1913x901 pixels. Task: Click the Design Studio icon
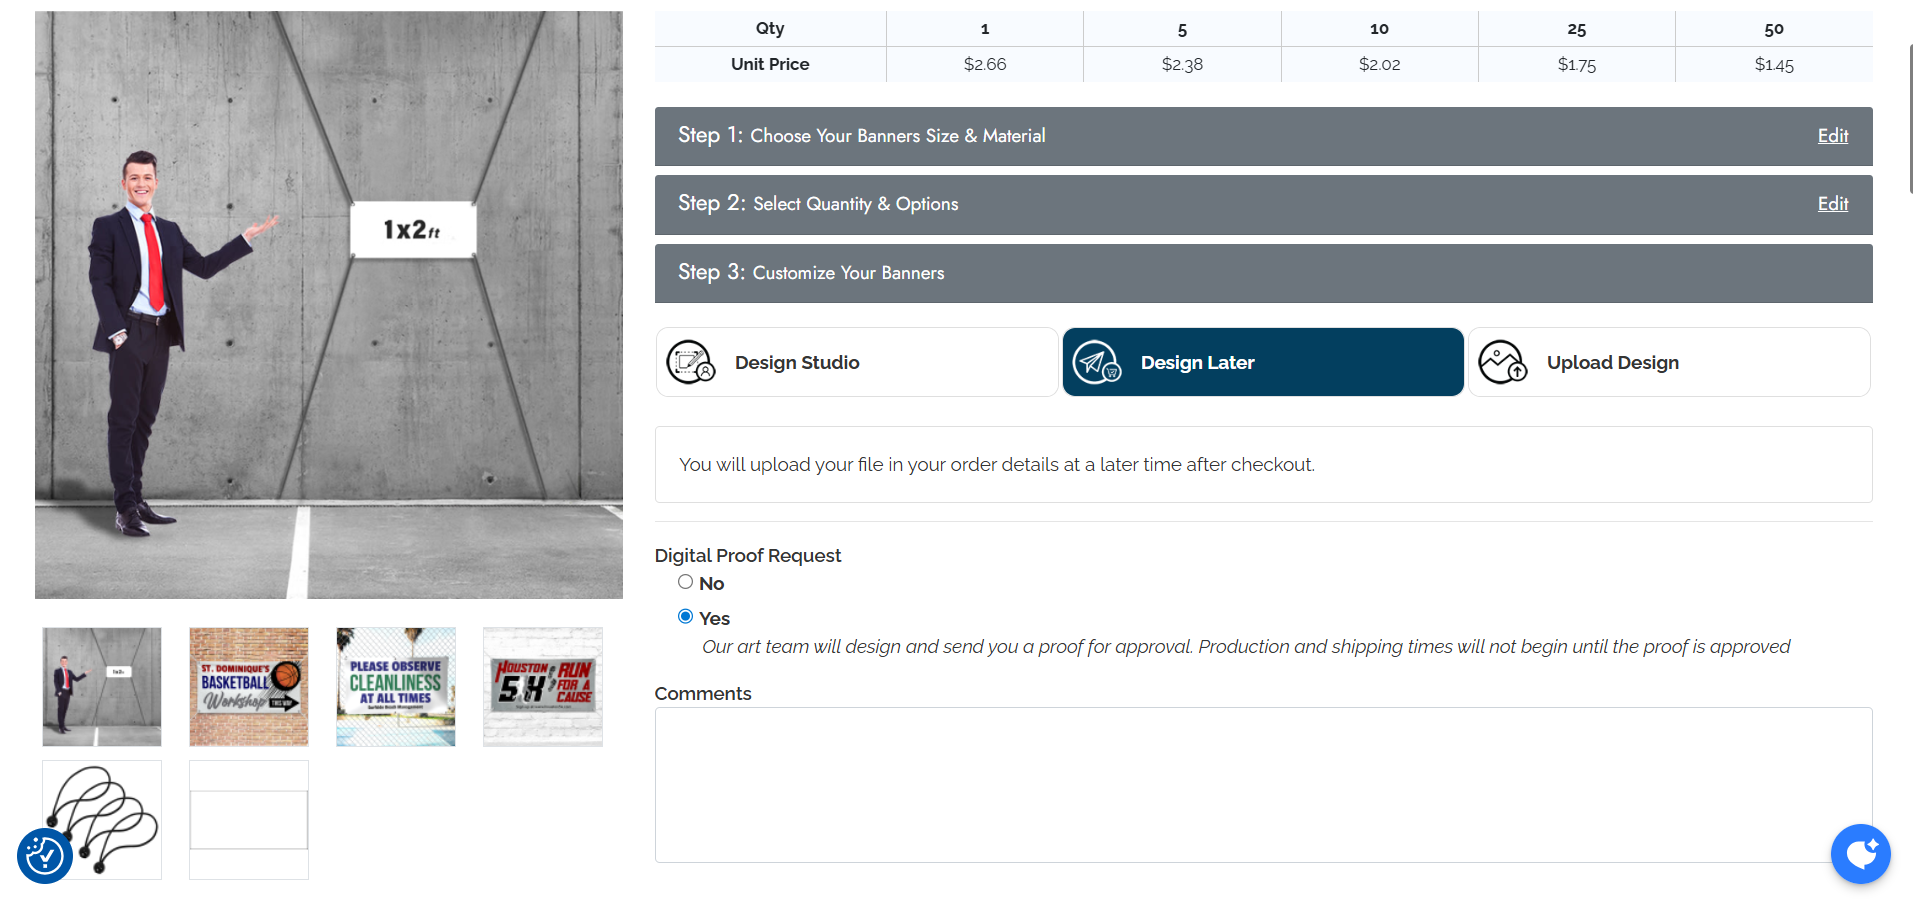(691, 362)
